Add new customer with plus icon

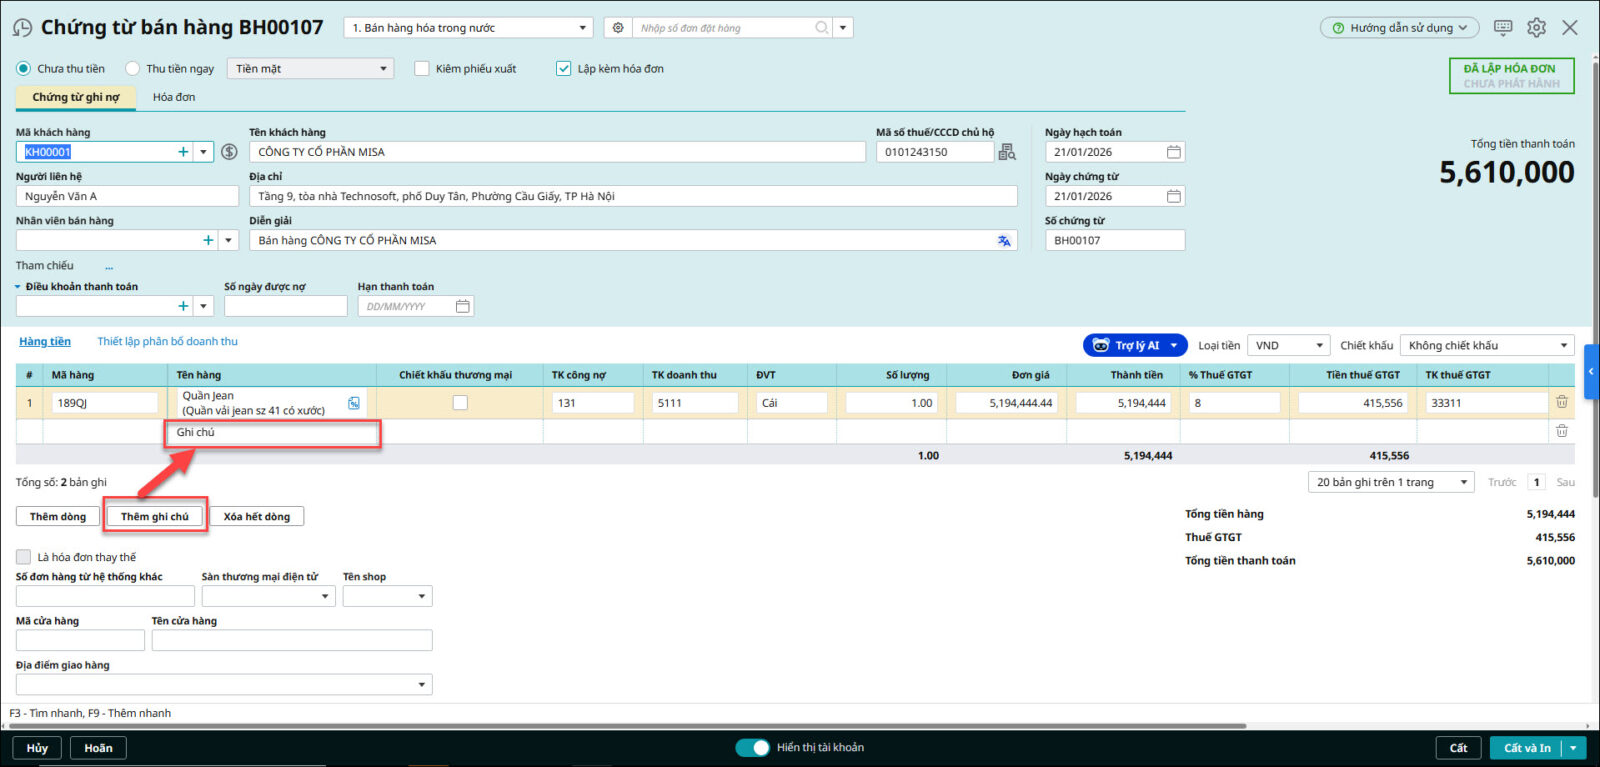183,152
